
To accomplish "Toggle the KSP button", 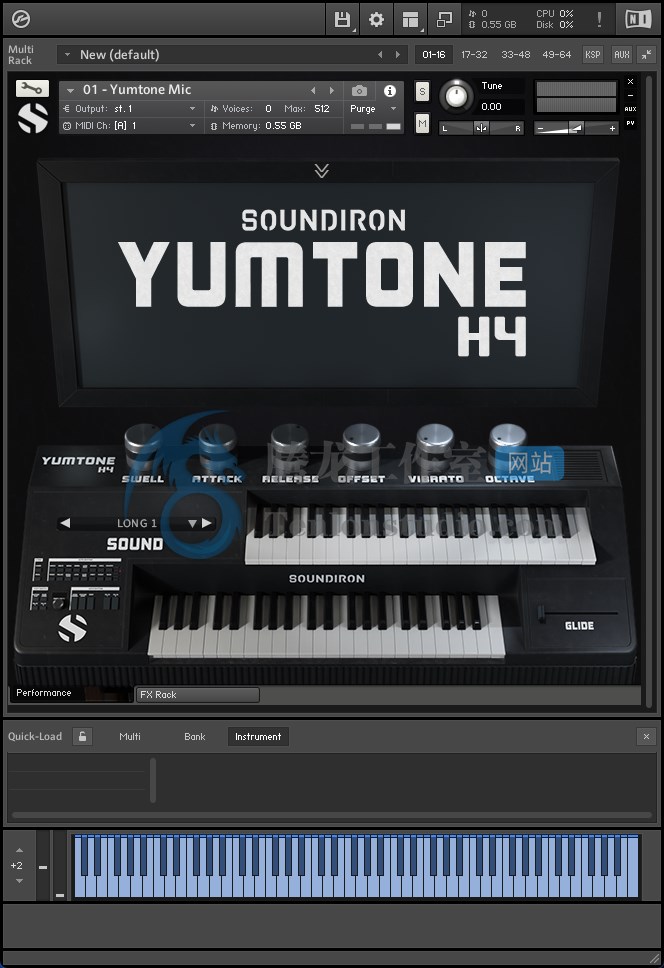I will point(592,54).
